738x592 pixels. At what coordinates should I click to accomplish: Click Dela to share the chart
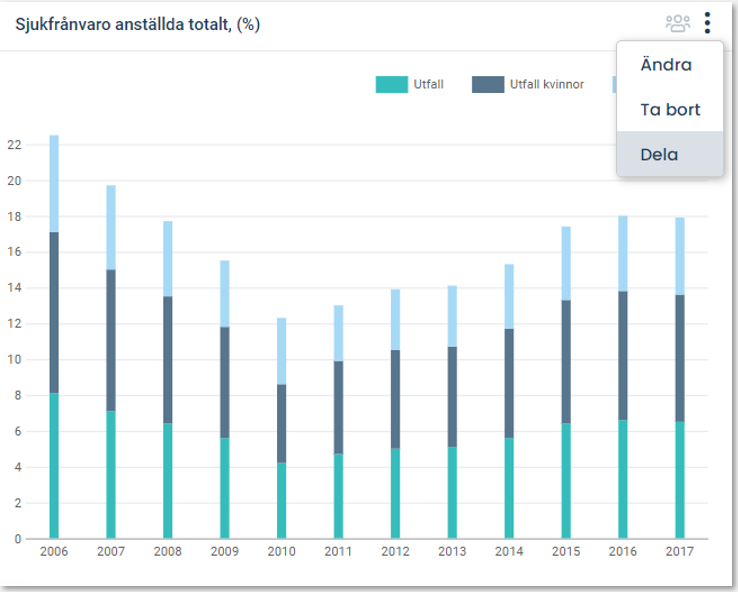(659, 155)
